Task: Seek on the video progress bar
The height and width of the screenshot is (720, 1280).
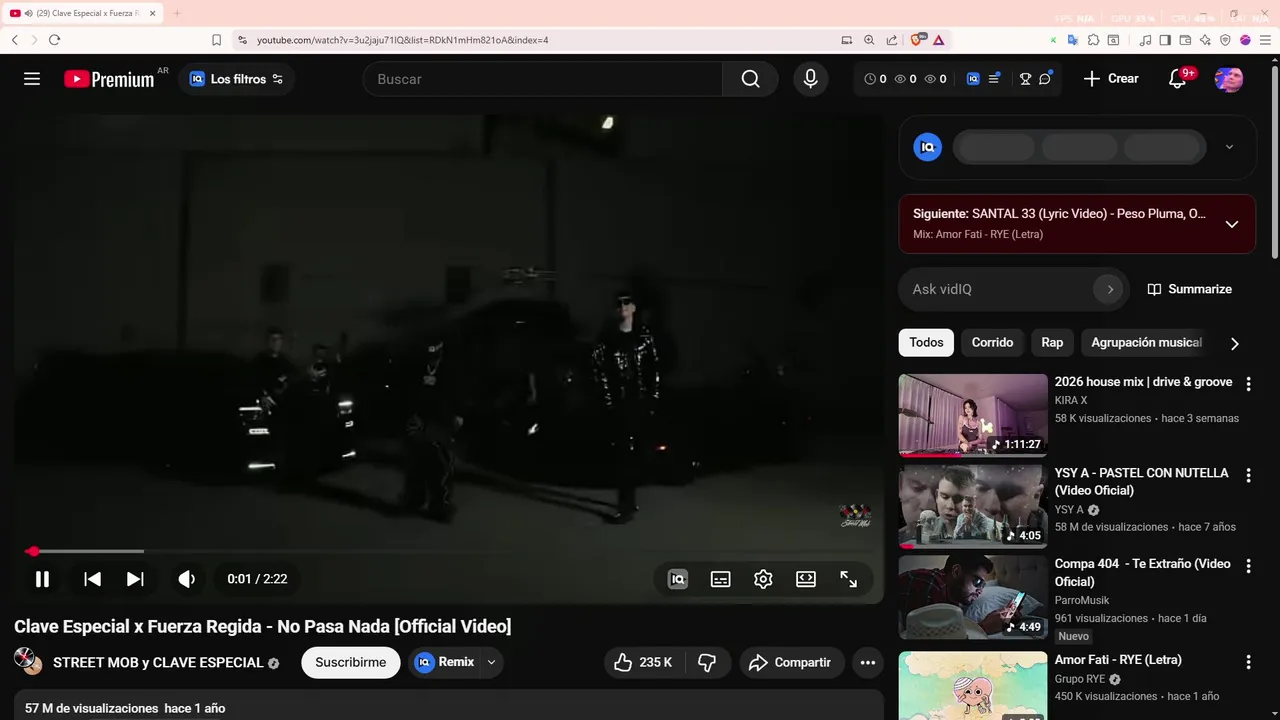Action: (448, 551)
